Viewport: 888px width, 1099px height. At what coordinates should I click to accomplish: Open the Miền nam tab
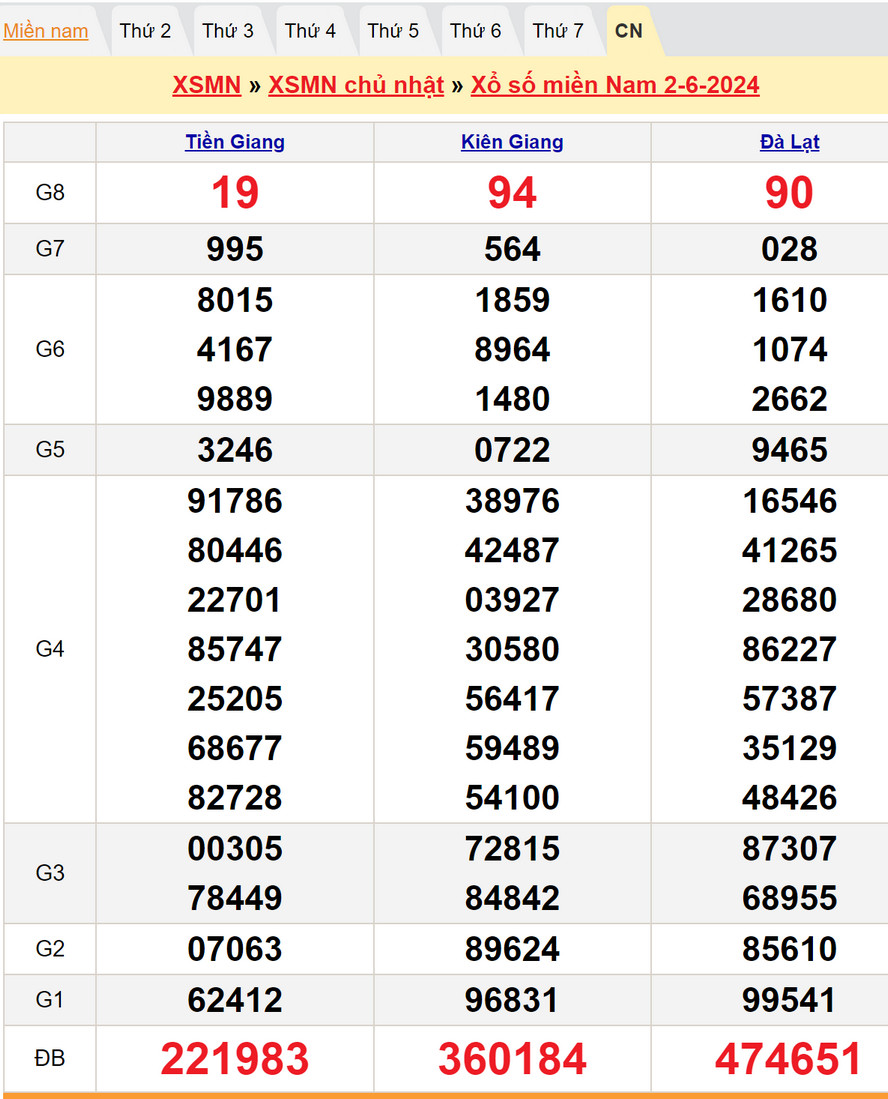46,31
